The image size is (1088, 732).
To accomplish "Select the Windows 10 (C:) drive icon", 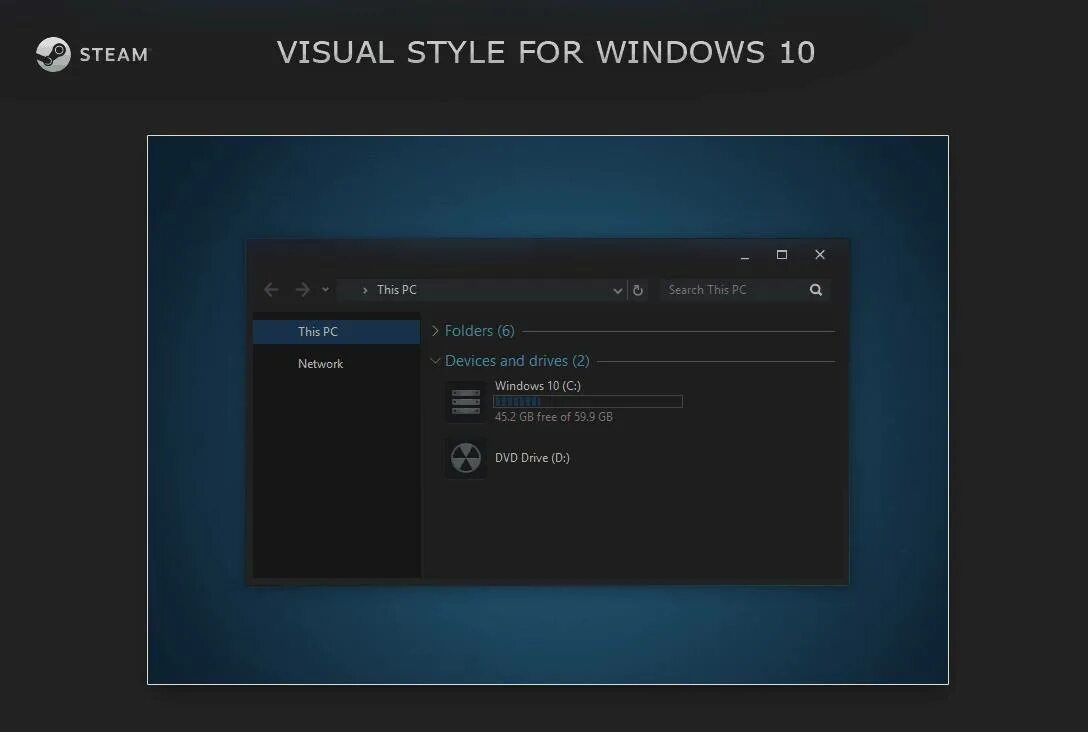I will [466, 402].
